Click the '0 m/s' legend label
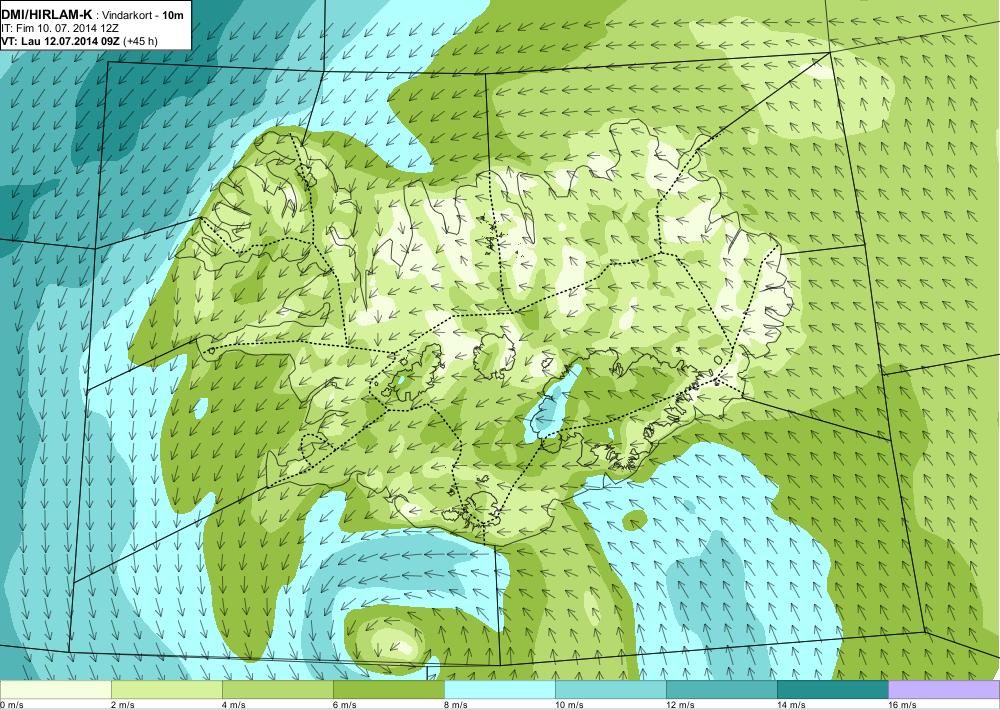 [12, 704]
